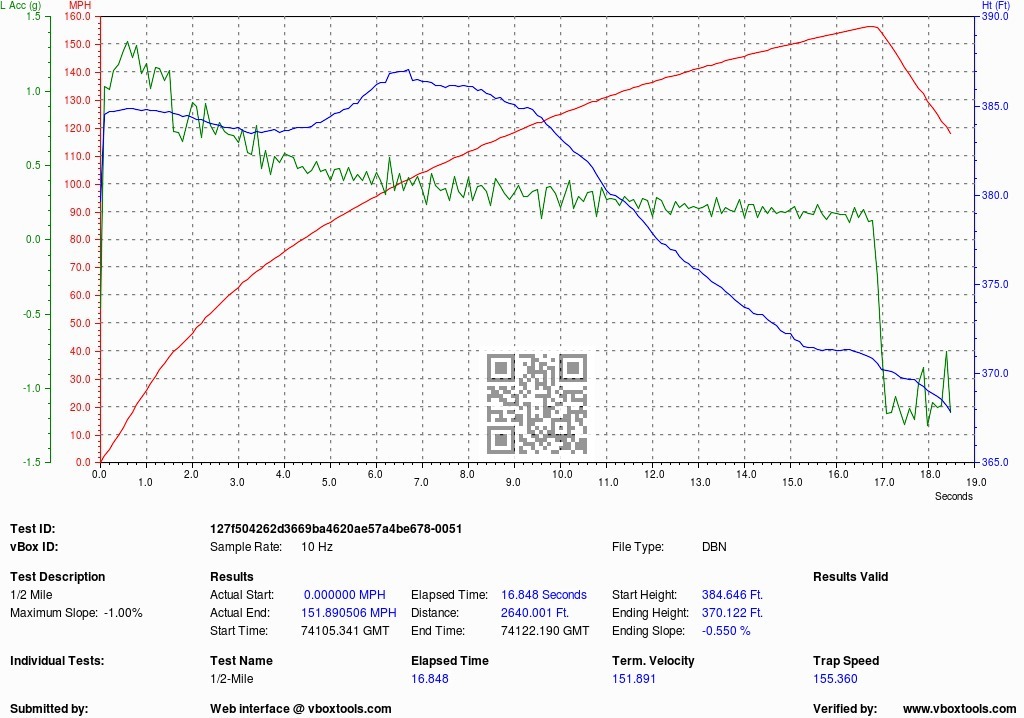Open the www.vboxtools.com link
Screen dimensions: 1024x718
959,709
